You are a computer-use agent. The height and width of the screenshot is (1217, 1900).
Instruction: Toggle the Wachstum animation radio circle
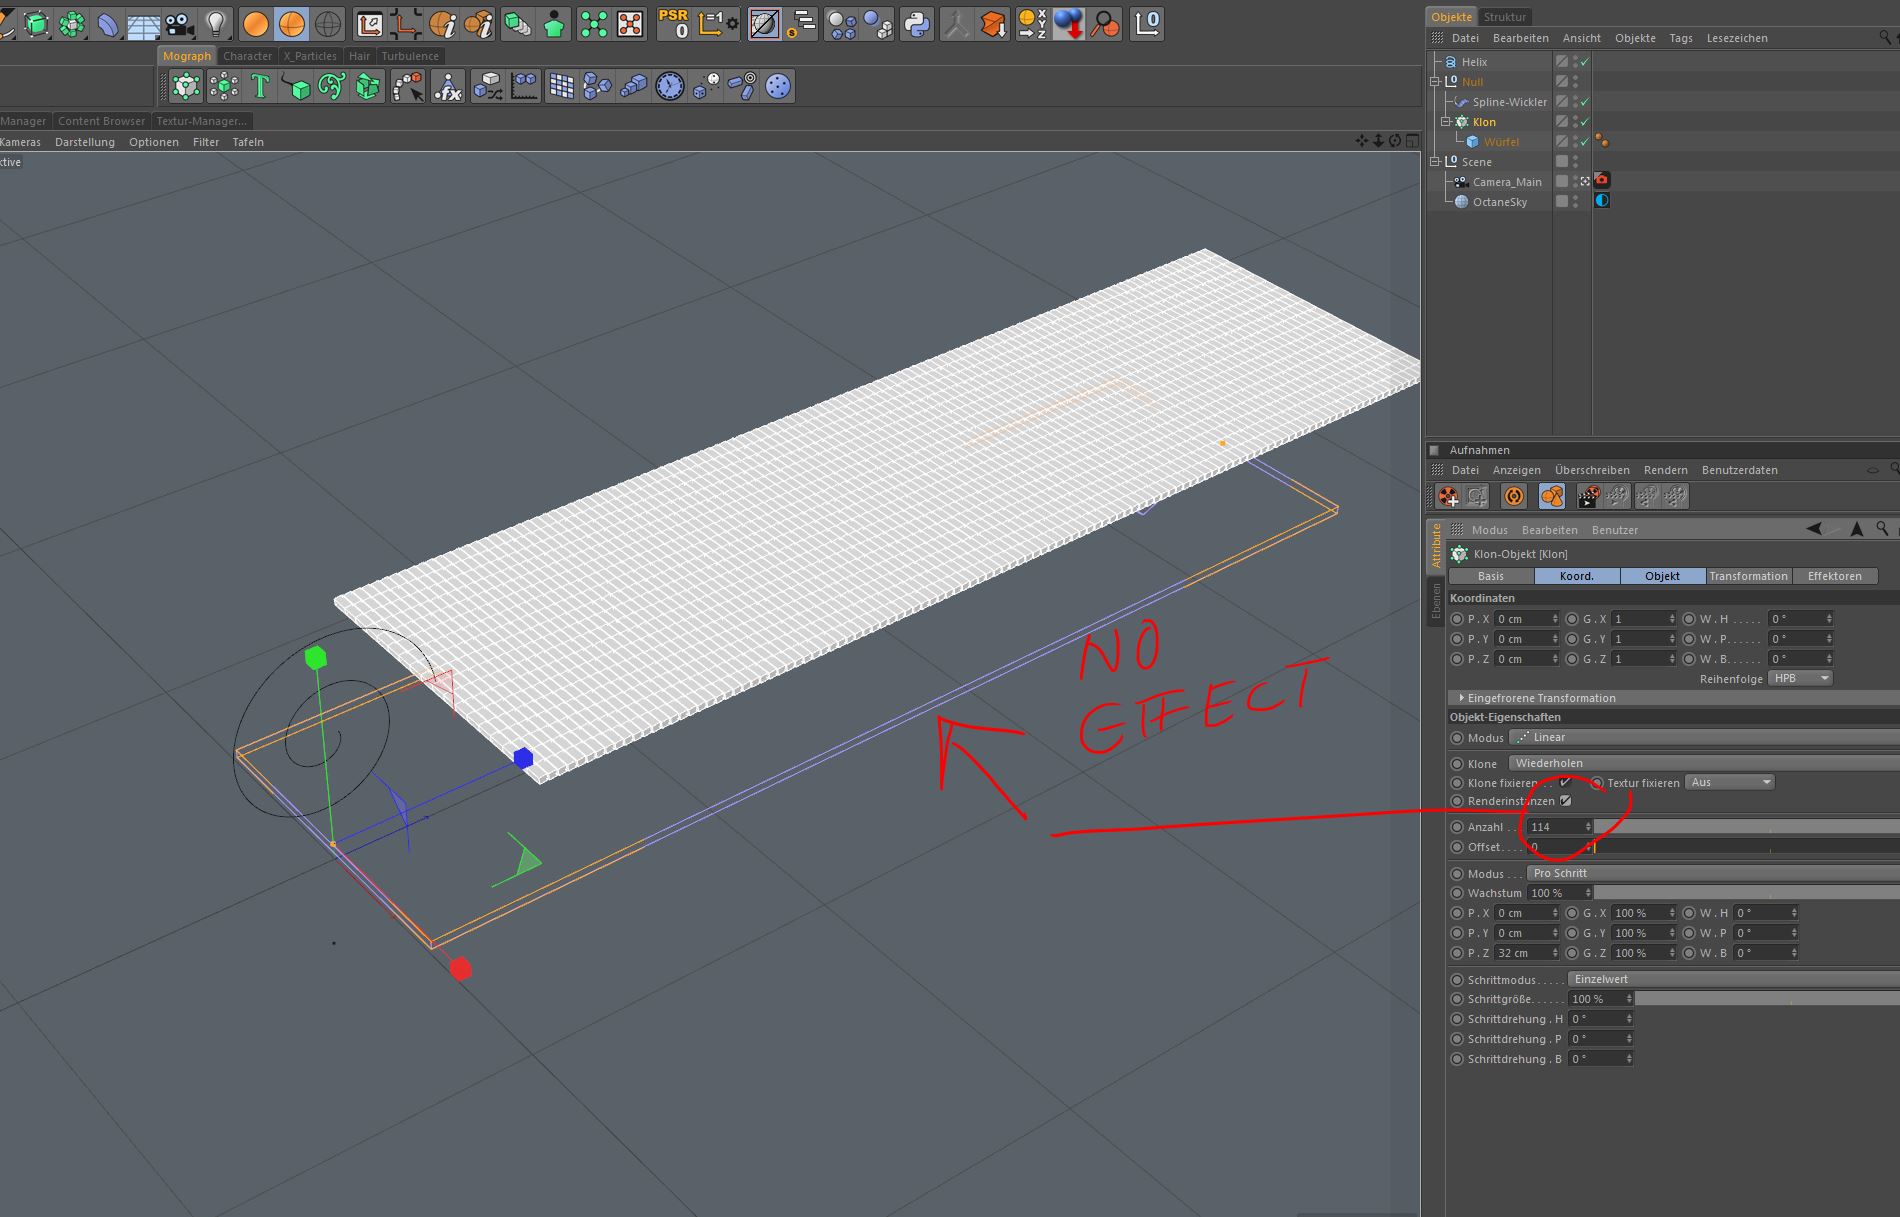(1457, 893)
